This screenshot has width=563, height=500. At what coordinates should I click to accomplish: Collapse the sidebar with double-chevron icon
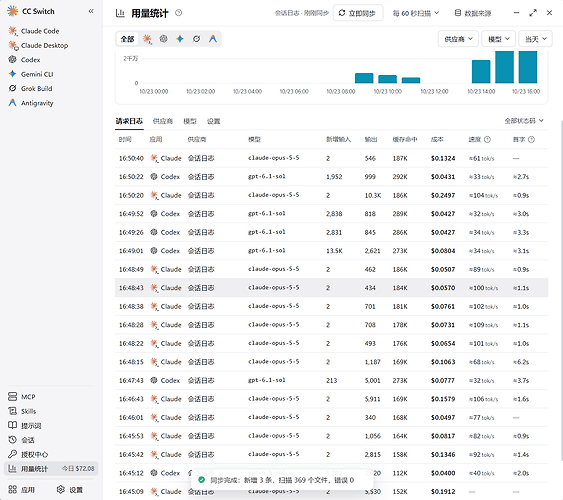pos(91,11)
